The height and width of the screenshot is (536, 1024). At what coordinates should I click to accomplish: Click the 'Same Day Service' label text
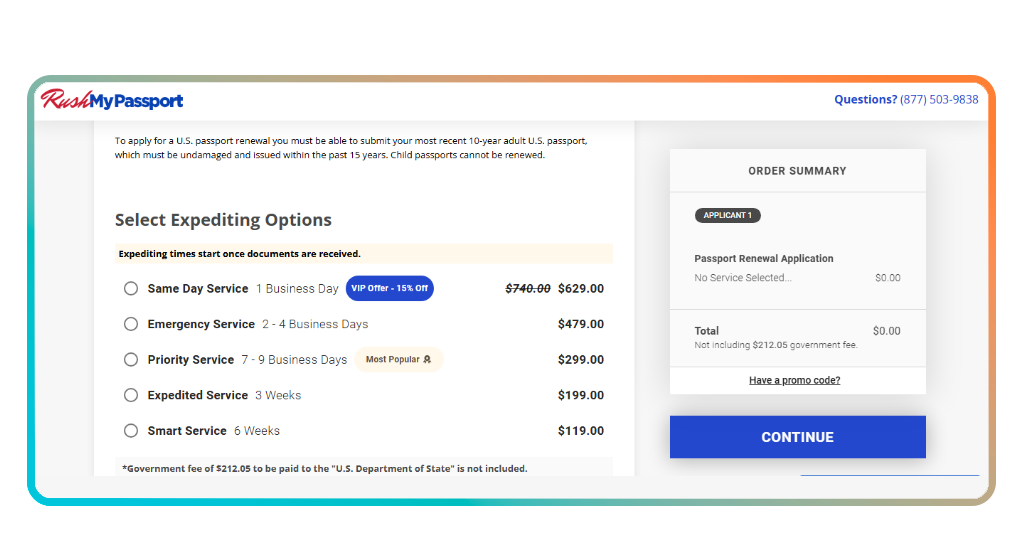[x=198, y=289]
